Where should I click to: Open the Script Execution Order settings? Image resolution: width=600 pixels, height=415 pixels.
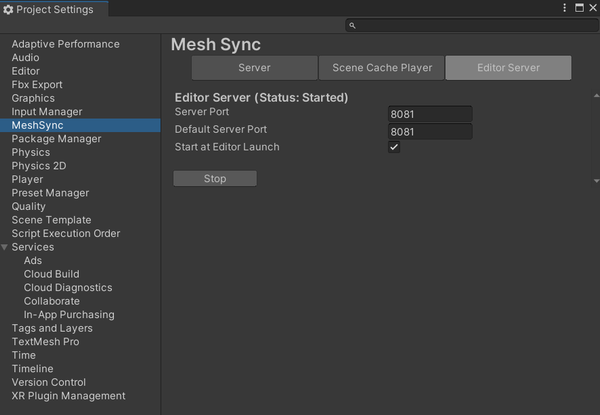[65, 234]
